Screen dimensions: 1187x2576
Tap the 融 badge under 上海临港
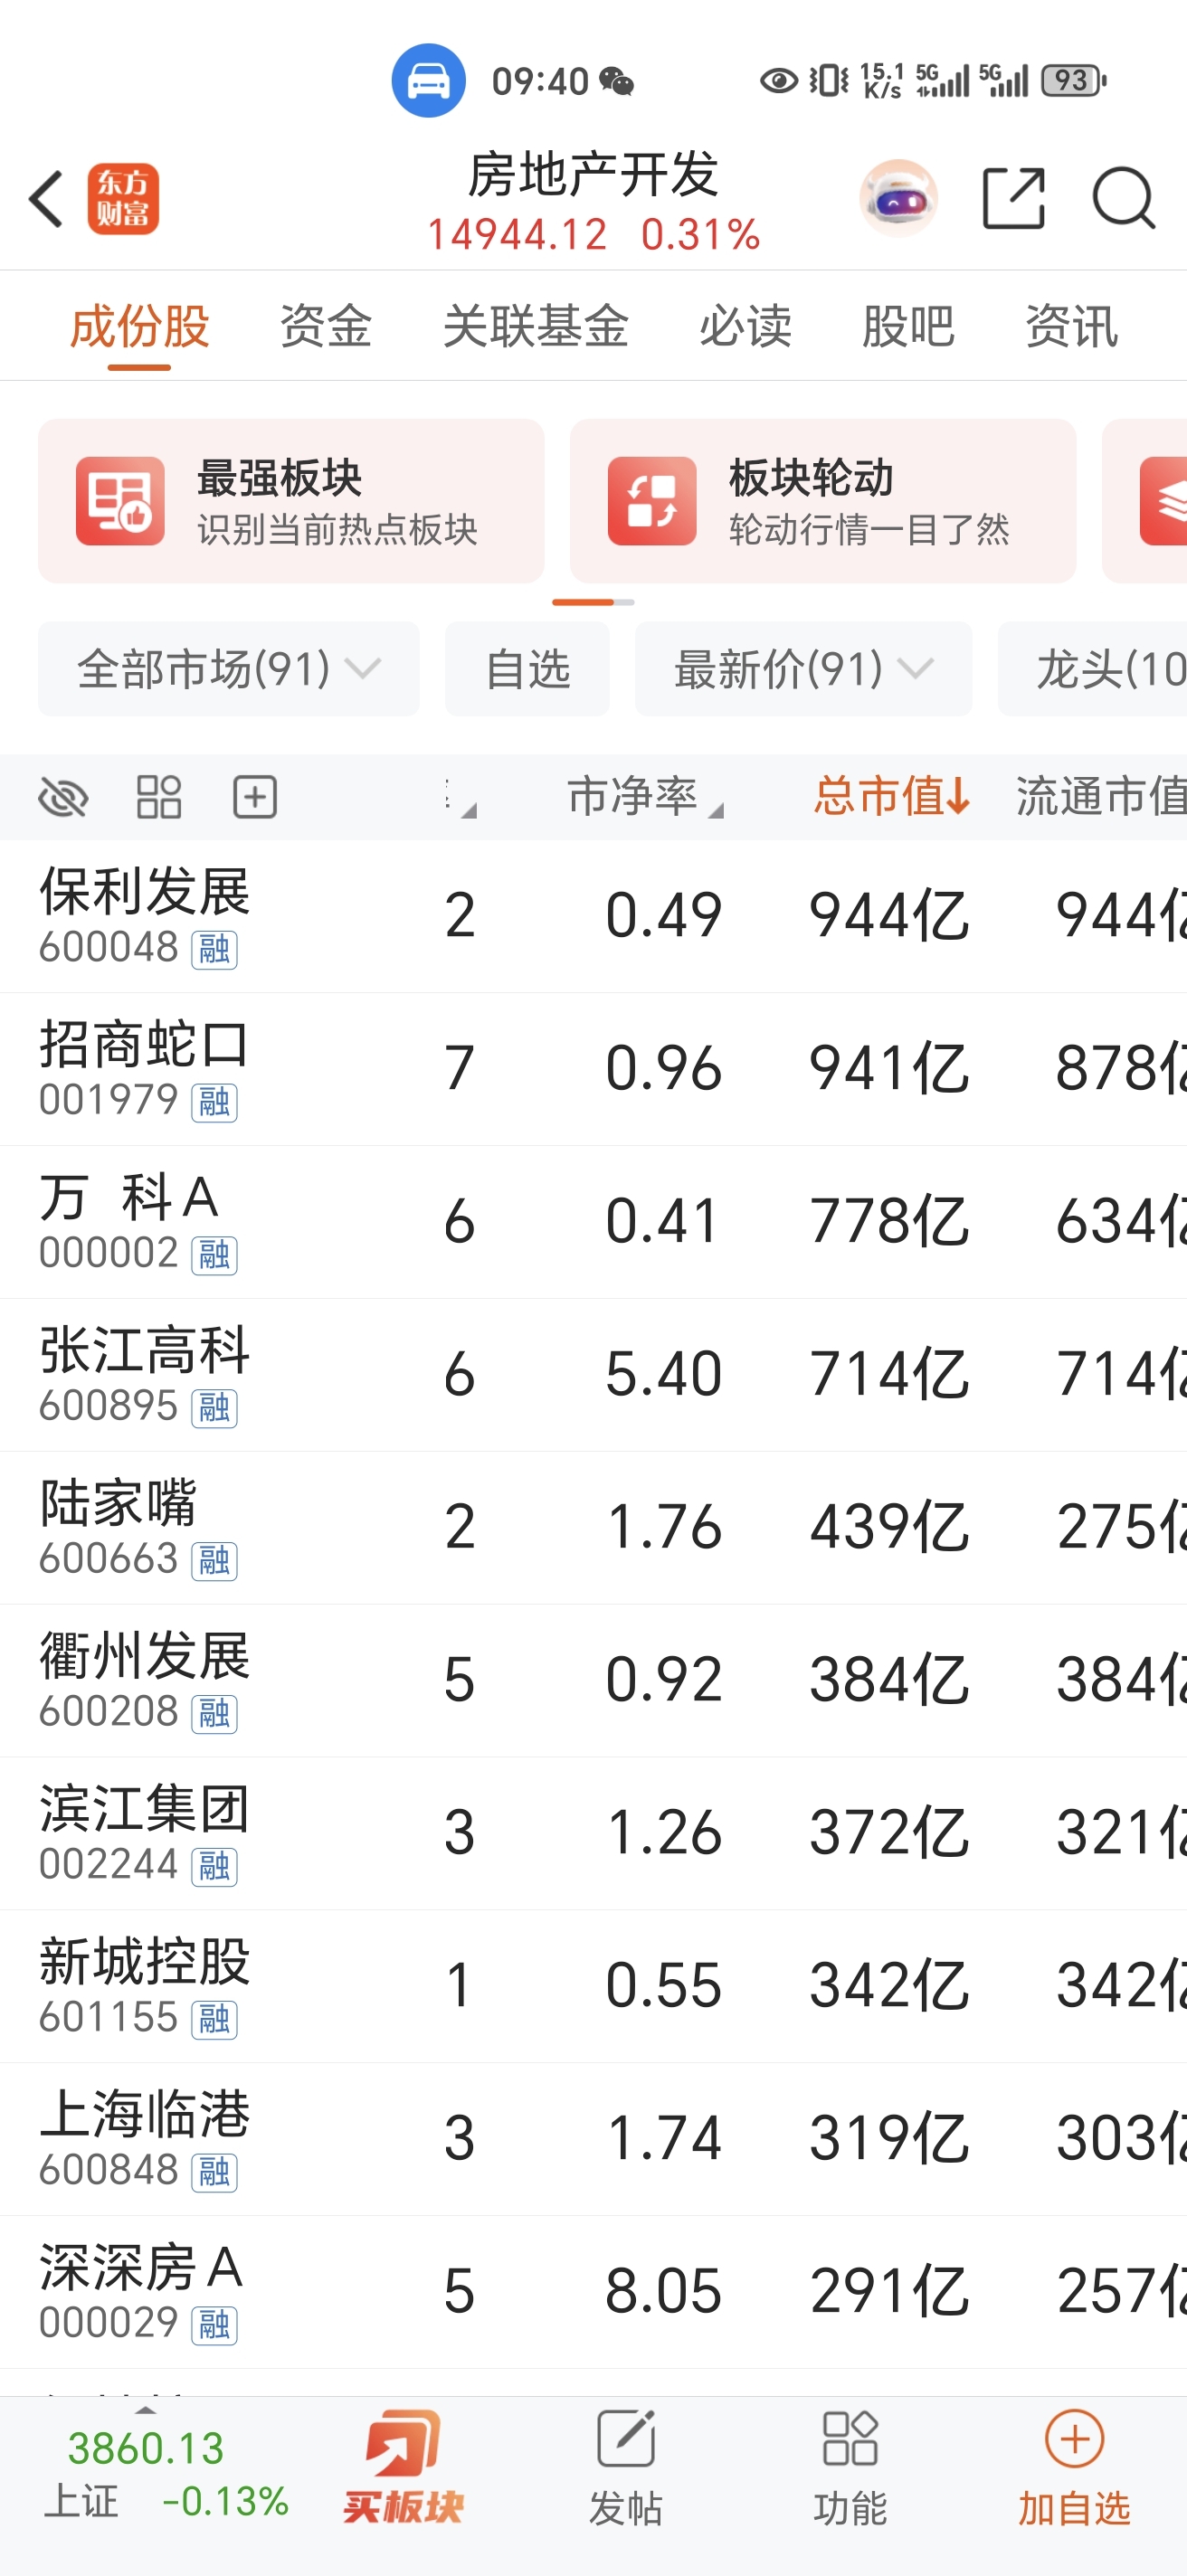[x=214, y=2173]
